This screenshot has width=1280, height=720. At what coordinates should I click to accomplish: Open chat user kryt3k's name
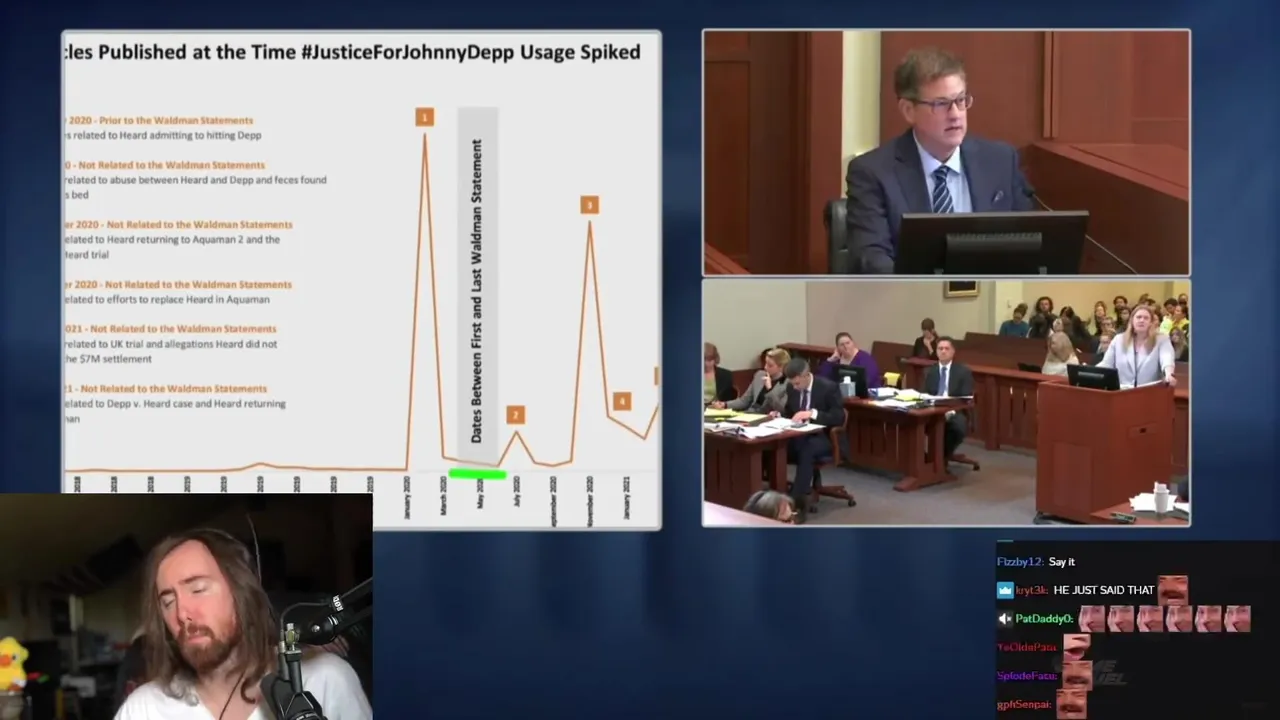point(1032,590)
